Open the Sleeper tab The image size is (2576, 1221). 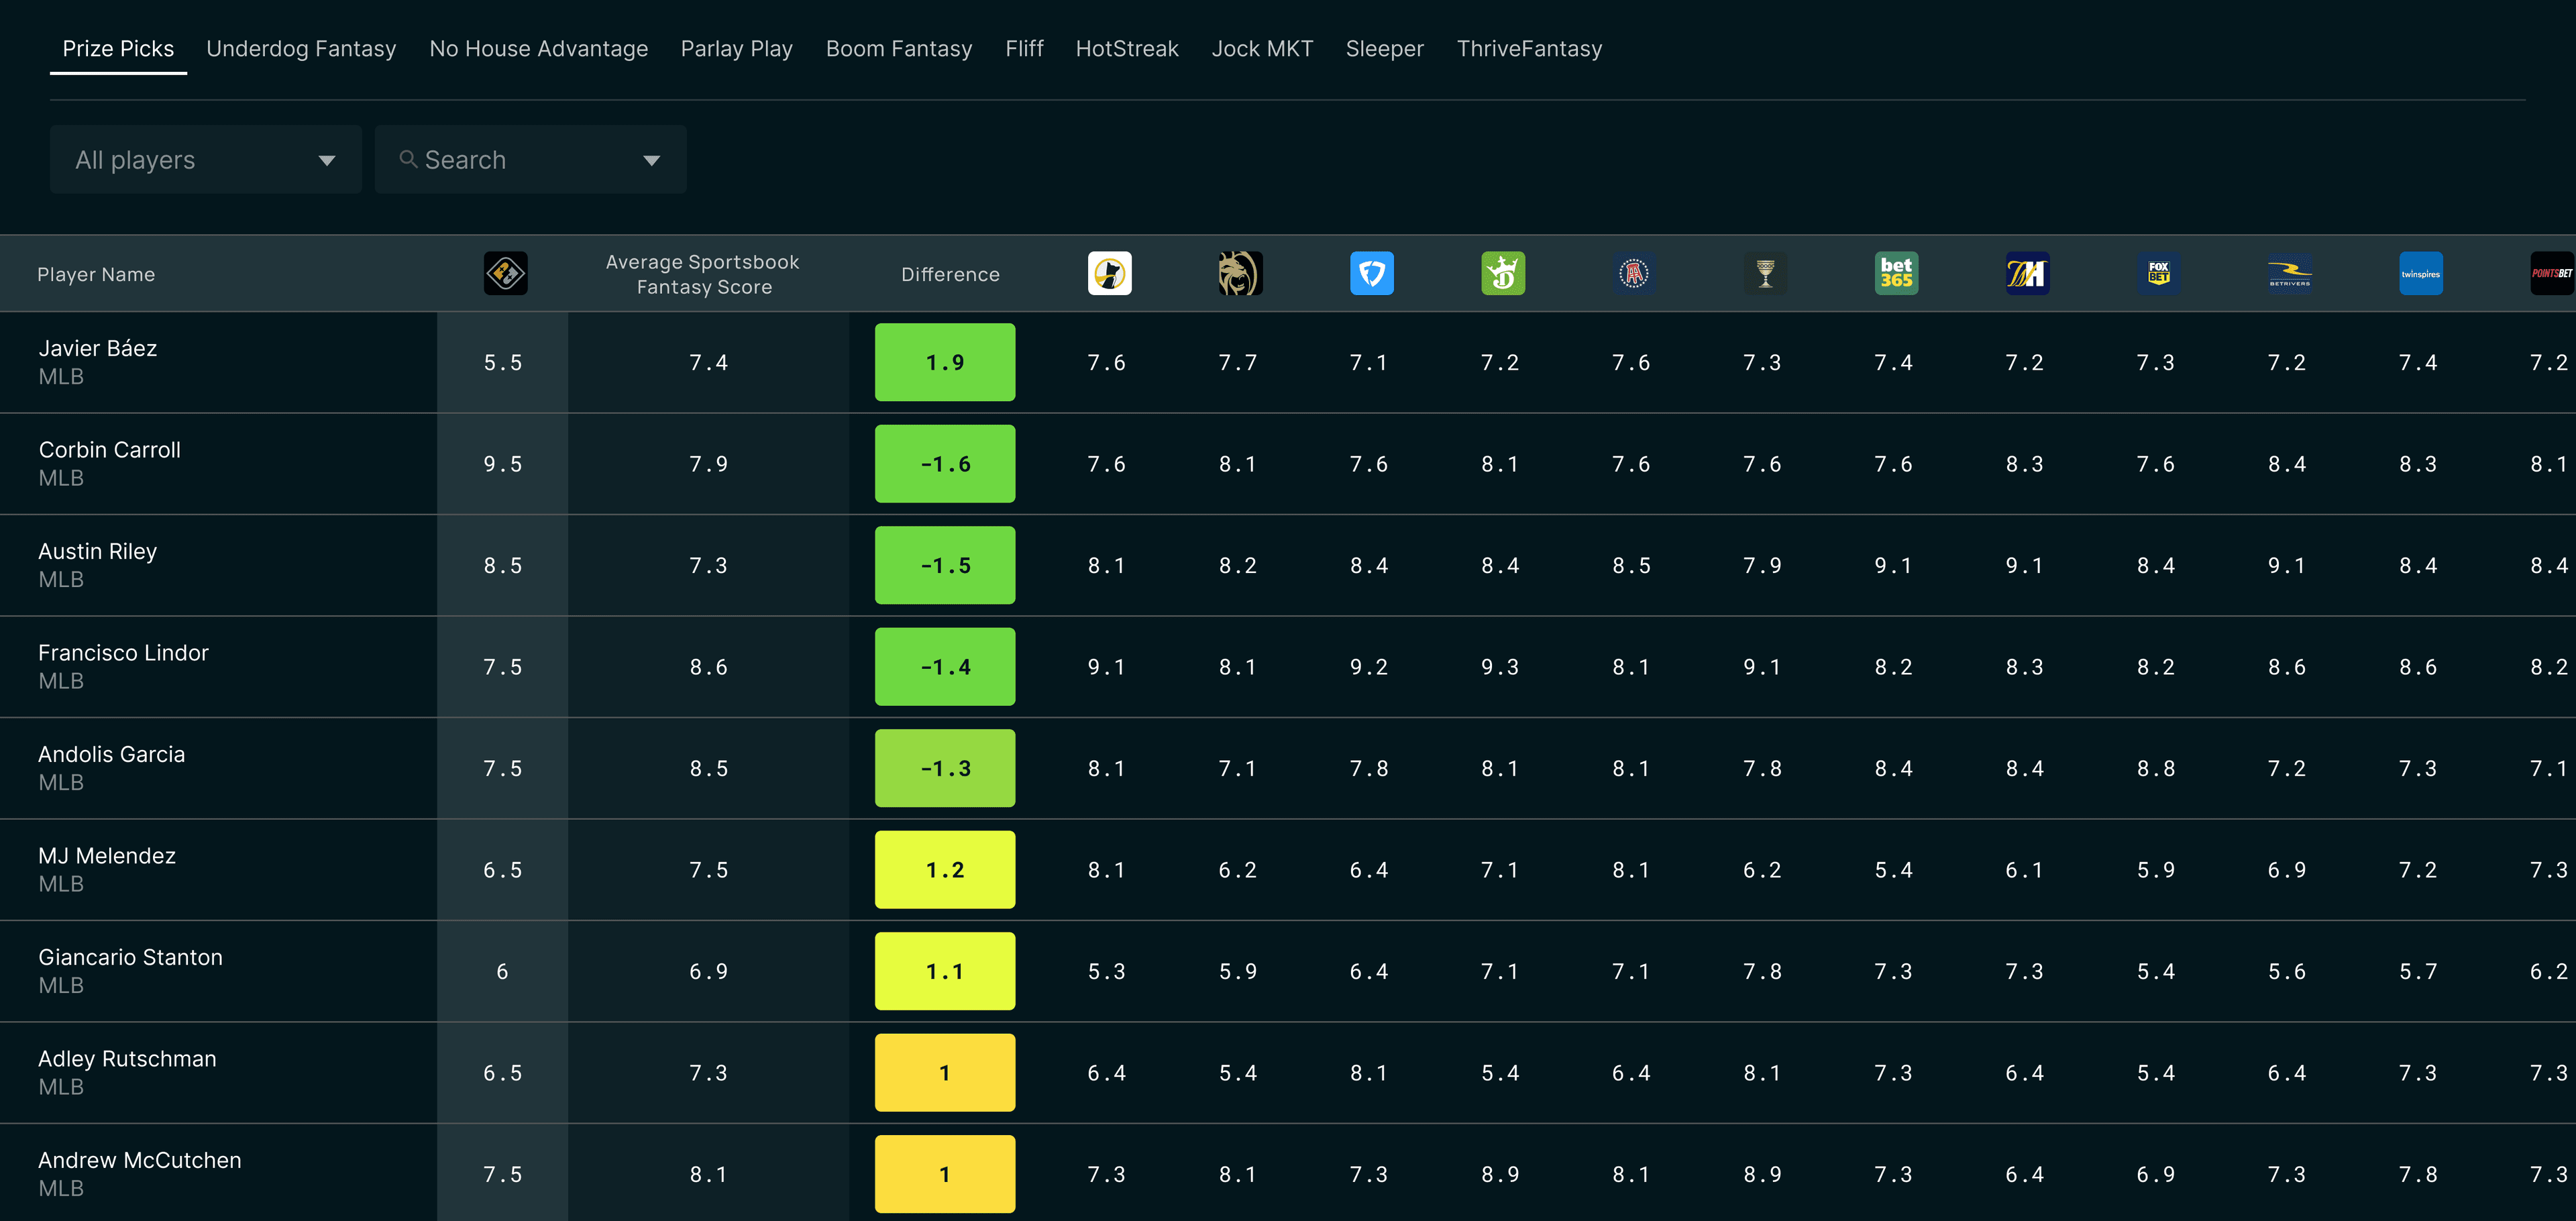(x=1385, y=48)
